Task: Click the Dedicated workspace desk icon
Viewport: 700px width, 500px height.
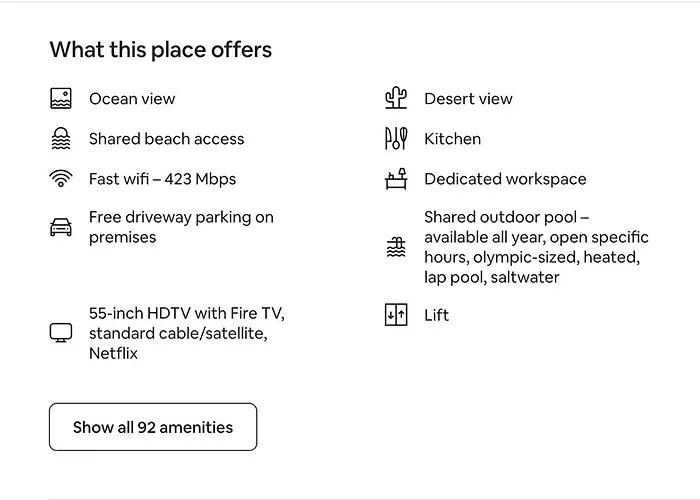Action: pos(396,179)
